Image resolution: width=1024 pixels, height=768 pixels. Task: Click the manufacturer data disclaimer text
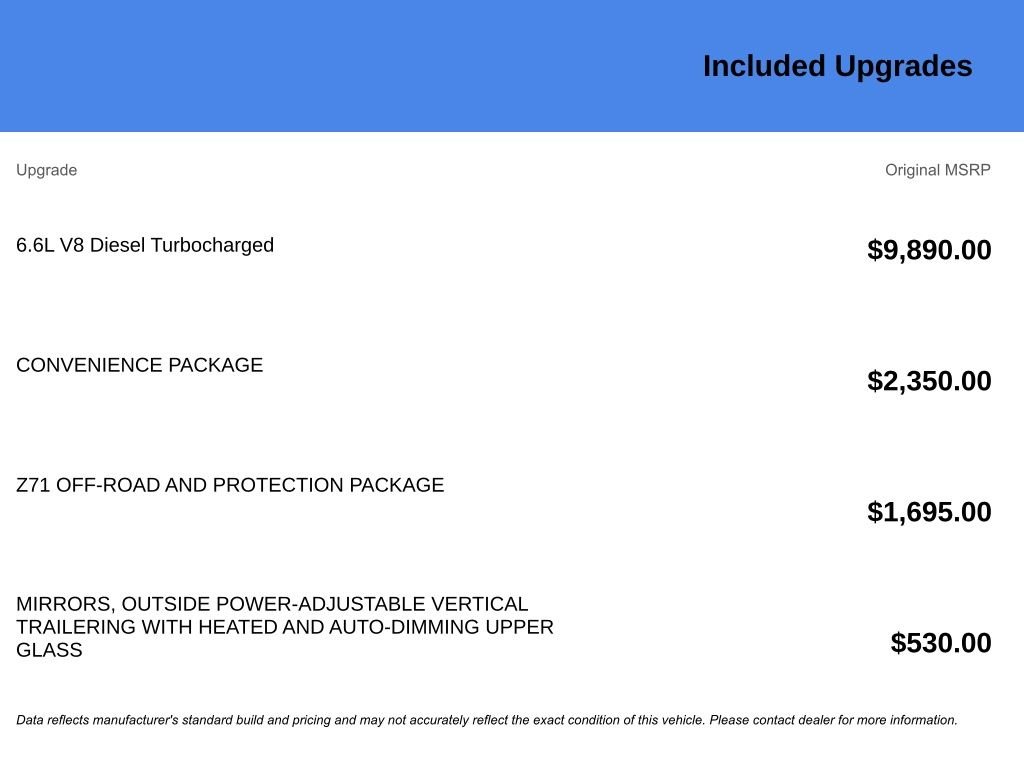click(x=487, y=720)
